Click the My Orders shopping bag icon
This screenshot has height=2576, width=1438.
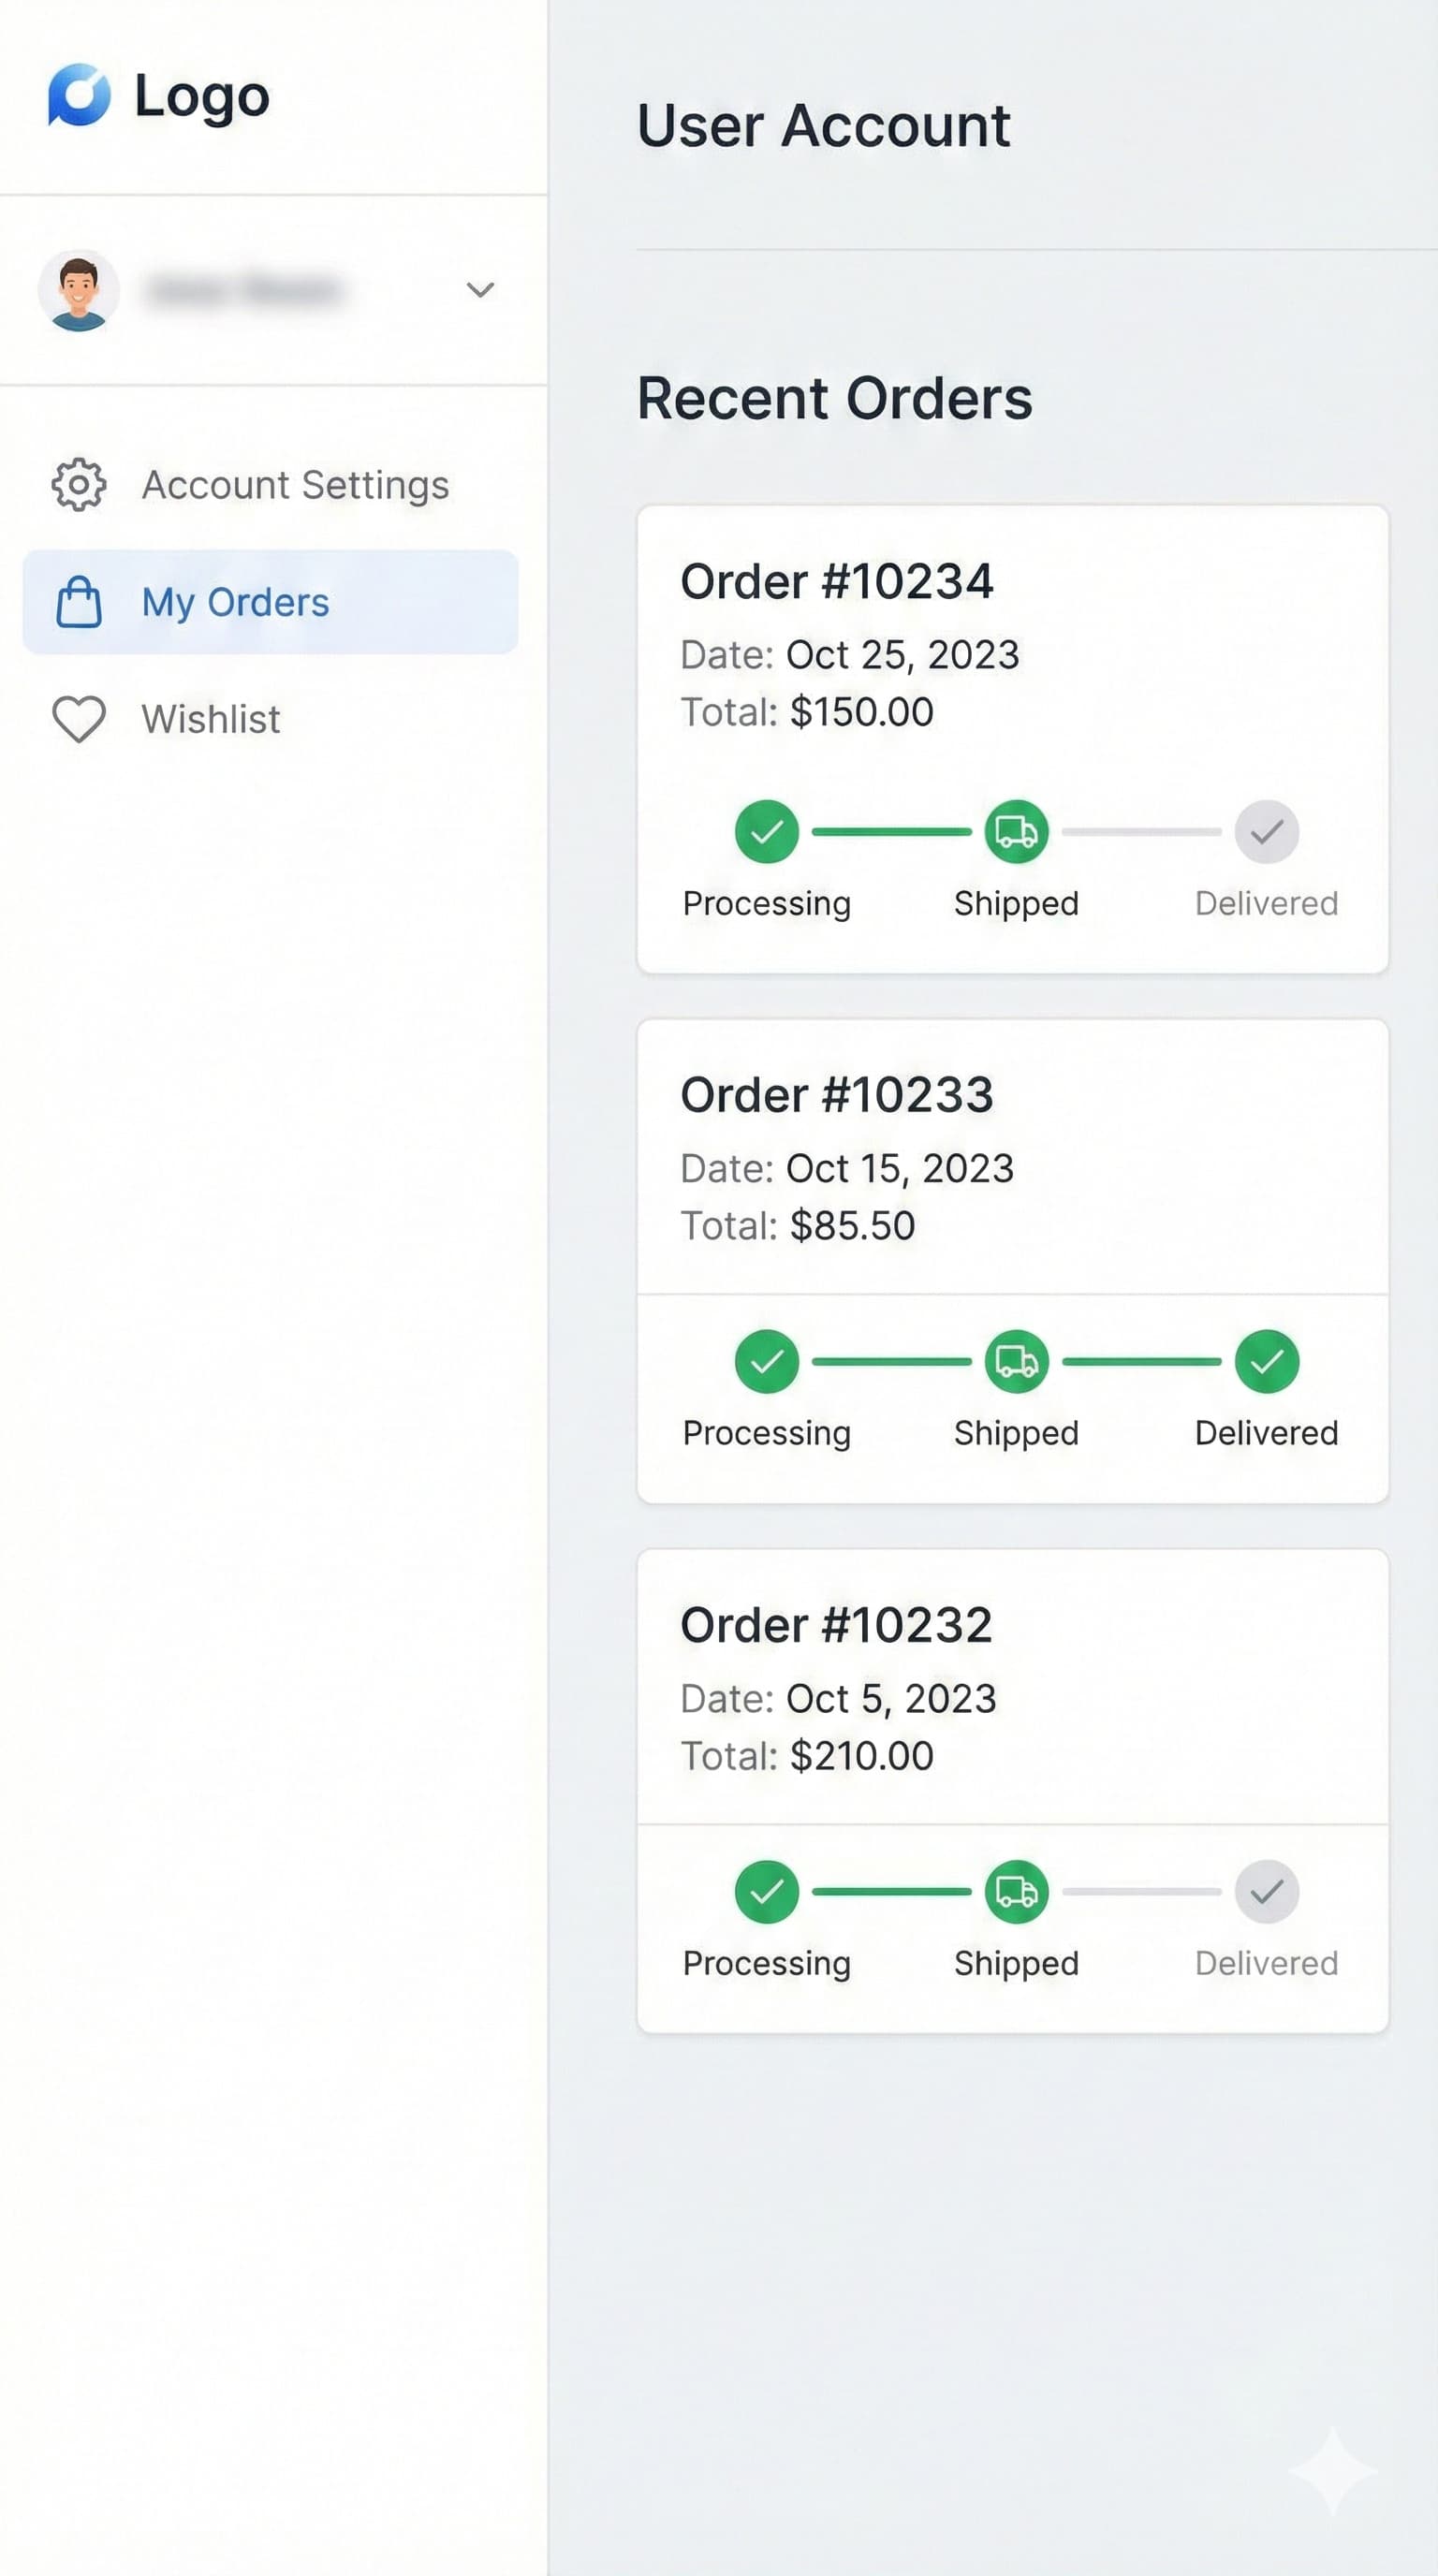(x=79, y=602)
